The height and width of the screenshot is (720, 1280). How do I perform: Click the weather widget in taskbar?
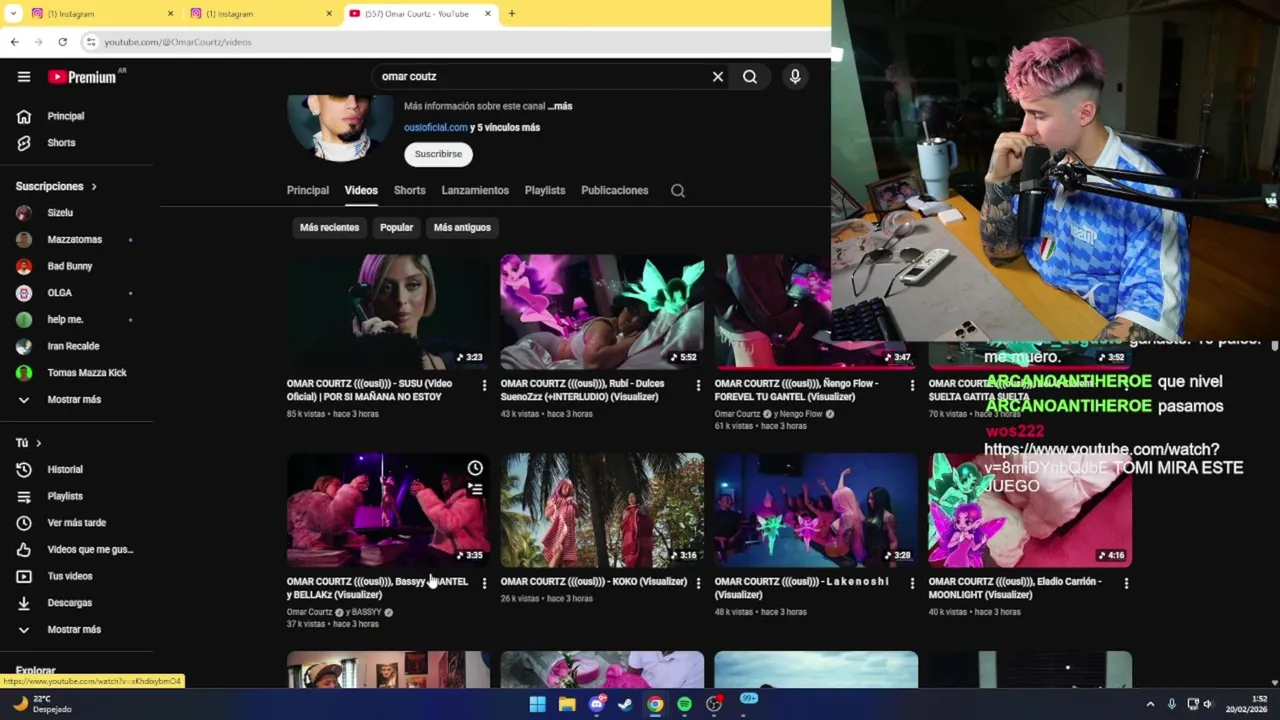(x=42, y=704)
